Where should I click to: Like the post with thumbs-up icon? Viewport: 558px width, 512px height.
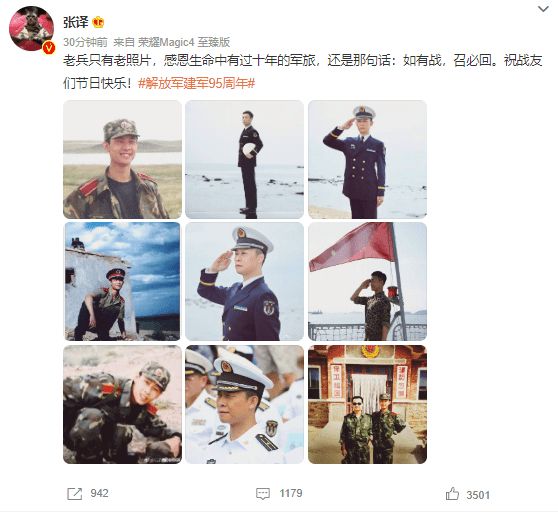452,494
